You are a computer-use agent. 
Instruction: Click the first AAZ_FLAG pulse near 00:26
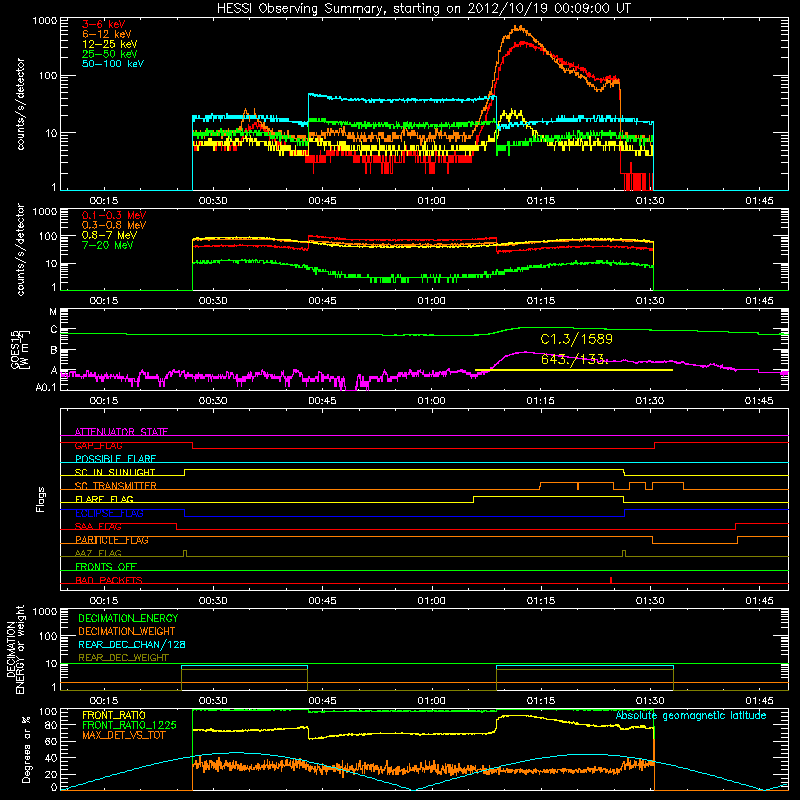coord(185,554)
